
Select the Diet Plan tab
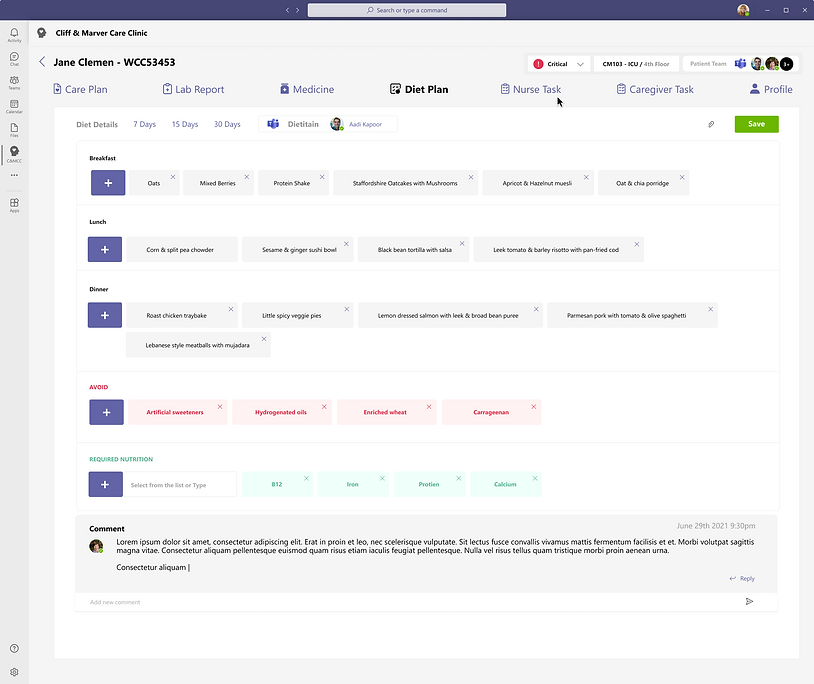coord(419,89)
